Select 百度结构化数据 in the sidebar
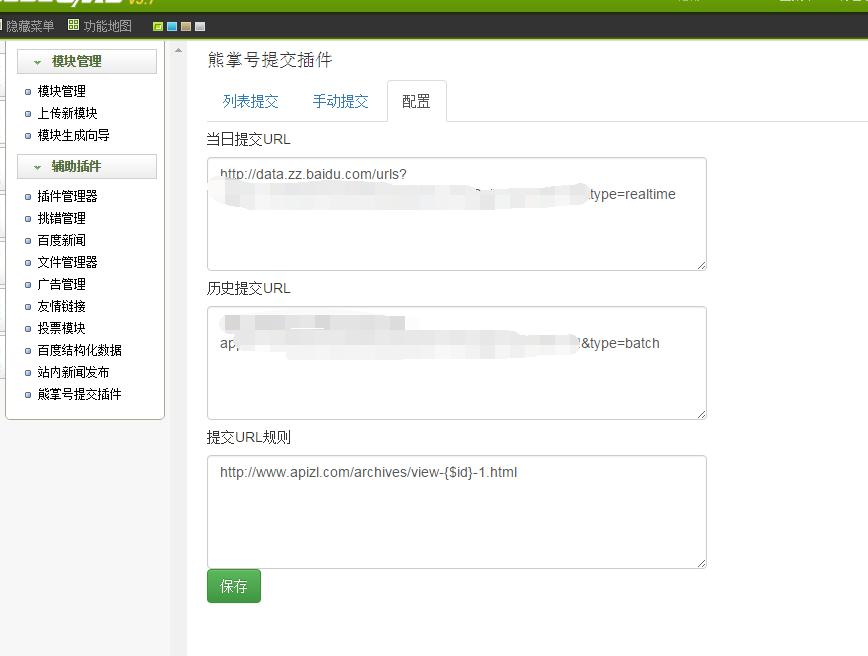Image resolution: width=868 pixels, height=656 pixels. pos(74,349)
